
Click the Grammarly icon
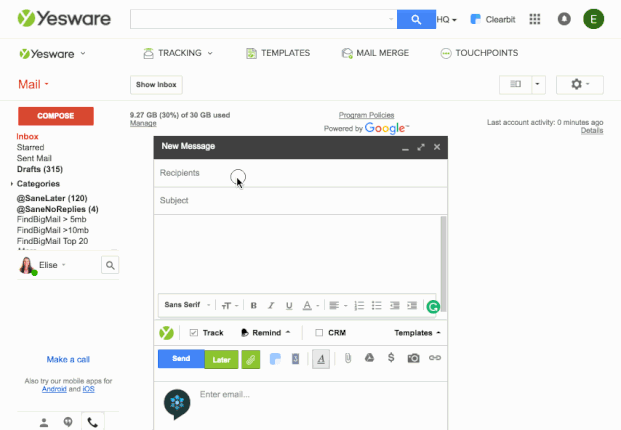[433, 306]
